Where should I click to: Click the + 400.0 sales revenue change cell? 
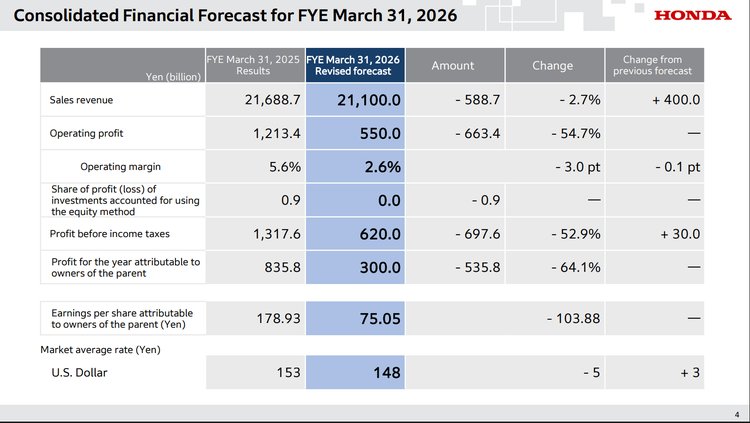(x=675, y=100)
